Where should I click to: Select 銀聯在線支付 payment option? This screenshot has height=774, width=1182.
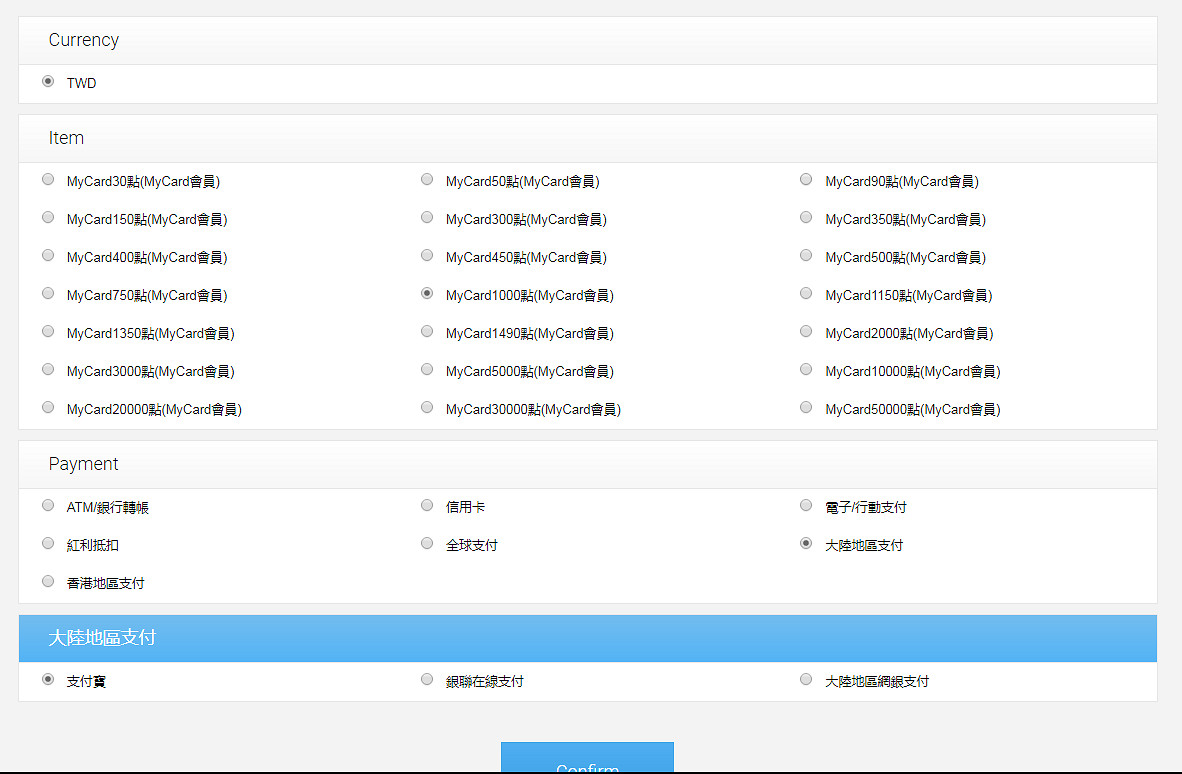[427, 679]
